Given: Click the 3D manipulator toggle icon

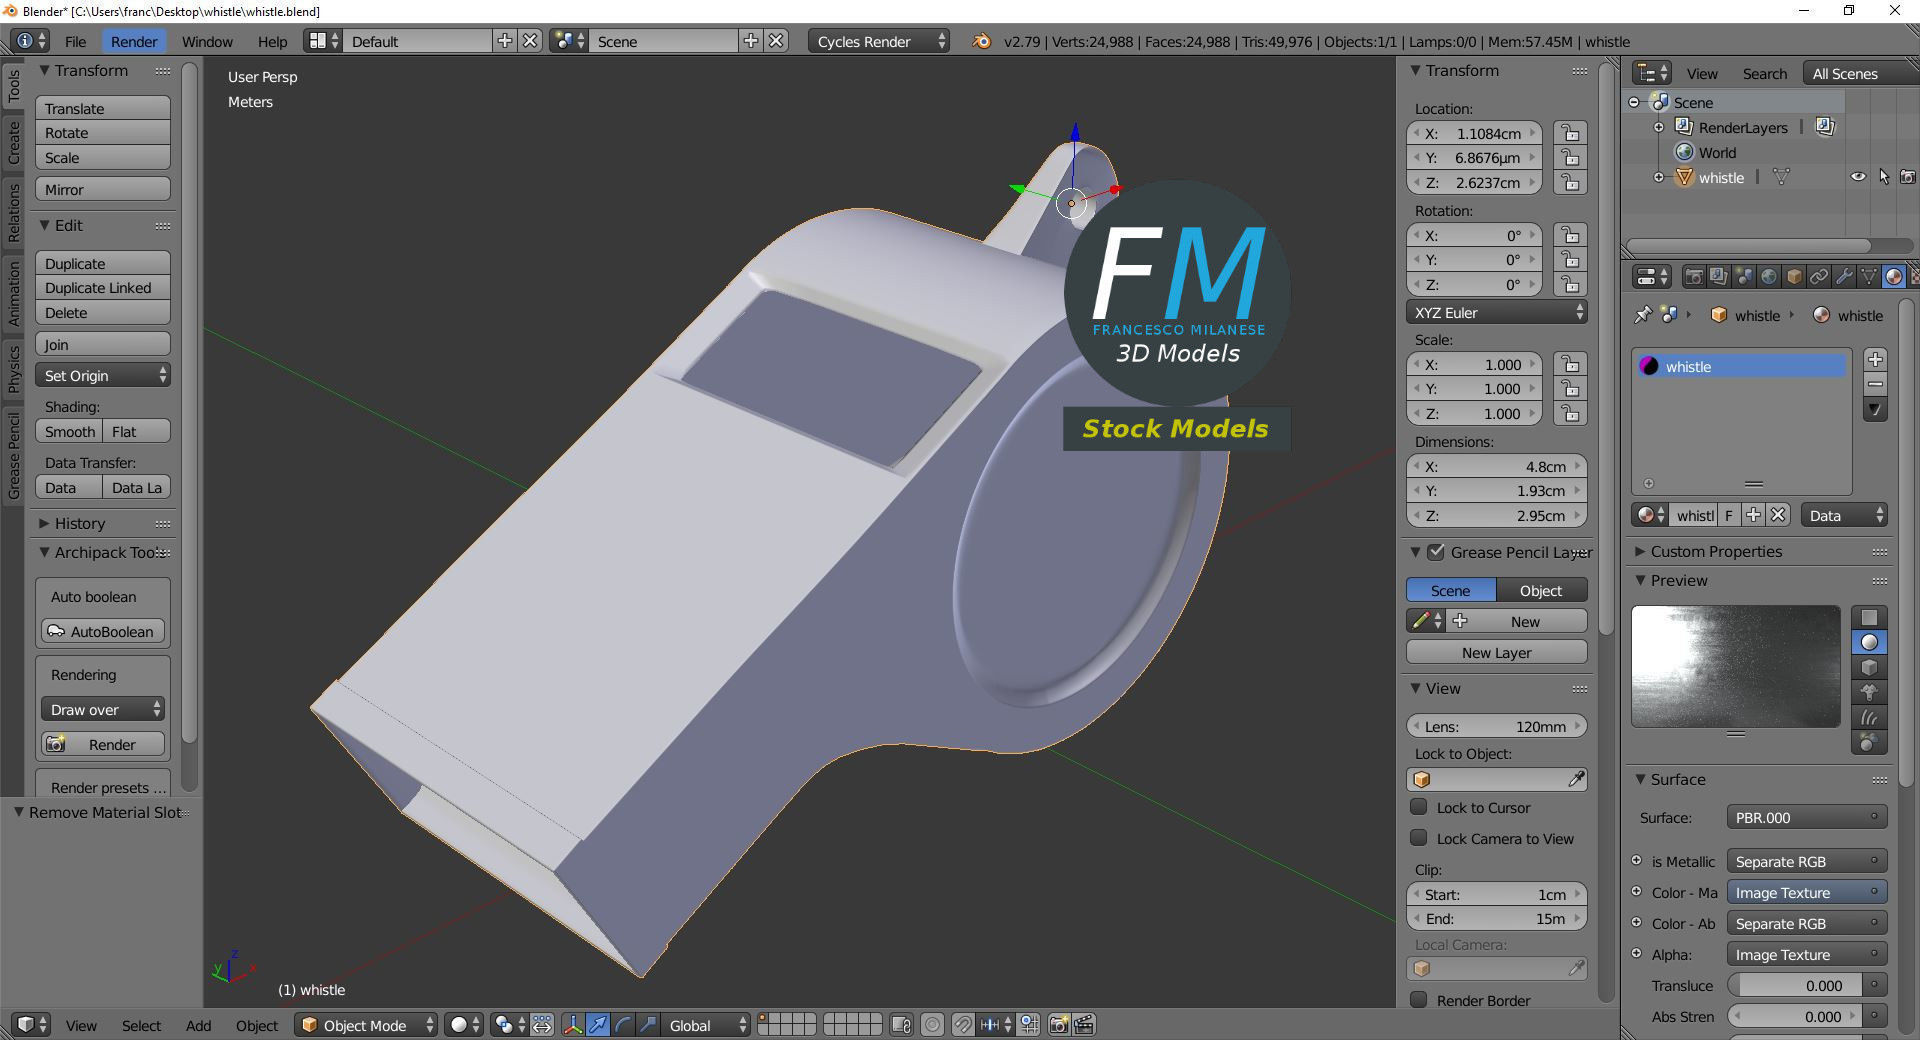Looking at the screenshot, I should point(573,1025).
